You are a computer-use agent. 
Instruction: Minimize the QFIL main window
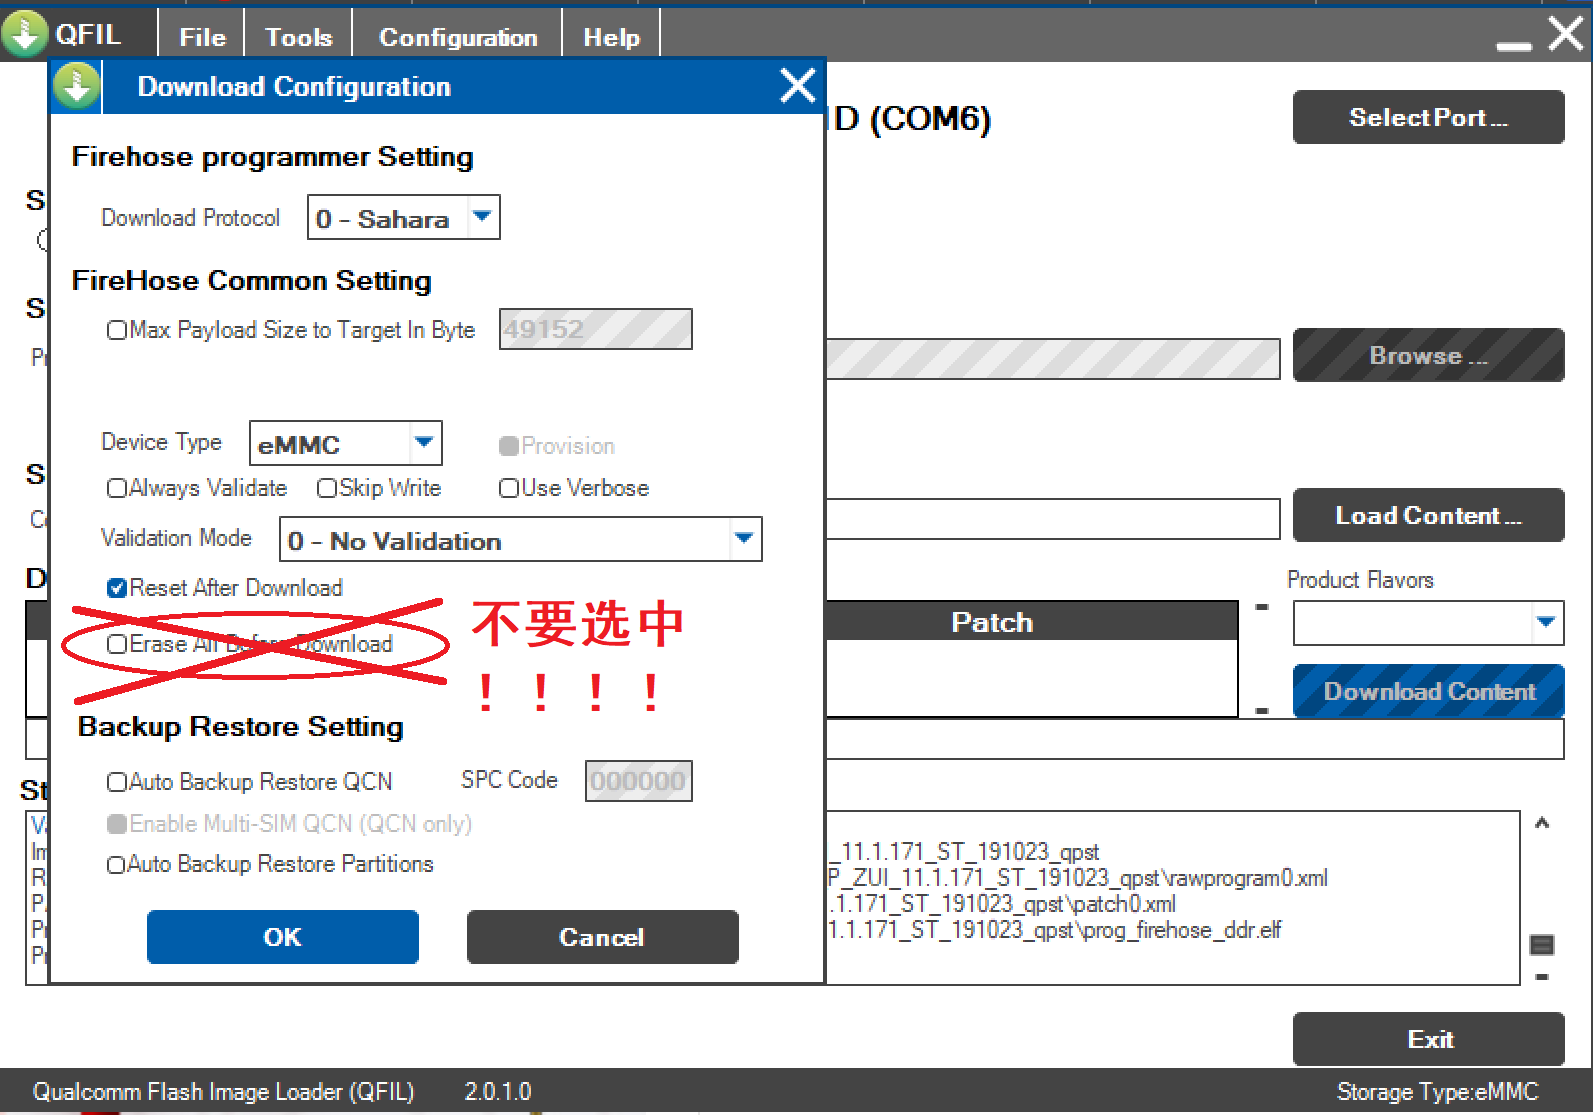[x=1513, y=45]
